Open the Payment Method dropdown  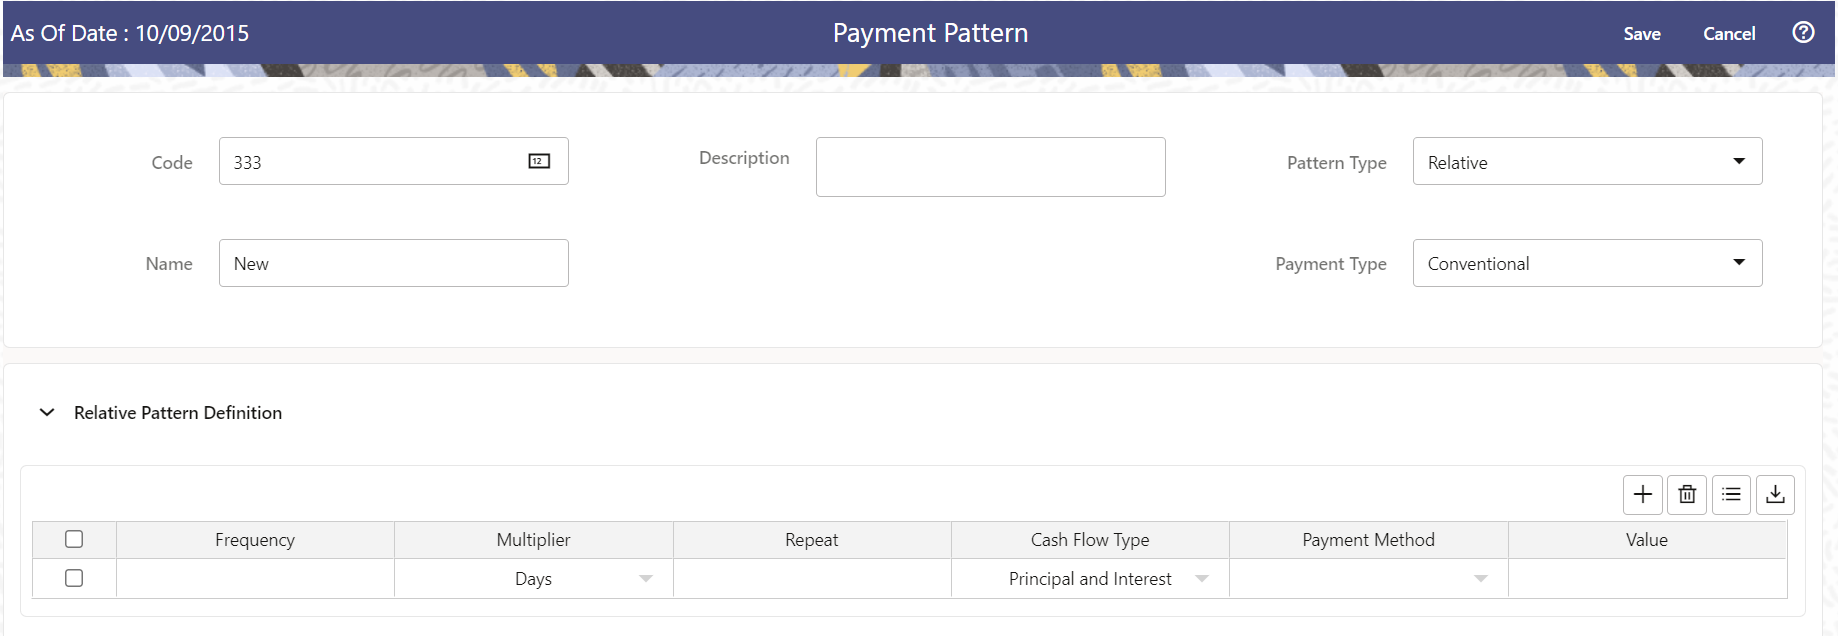[x=1481, y=578]
